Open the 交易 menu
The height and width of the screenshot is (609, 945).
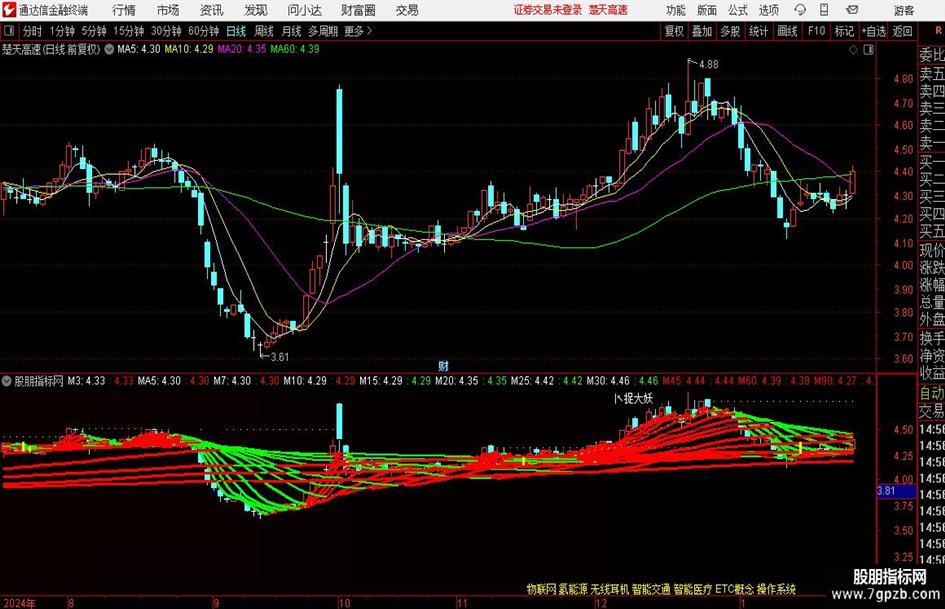pos(407,10)
